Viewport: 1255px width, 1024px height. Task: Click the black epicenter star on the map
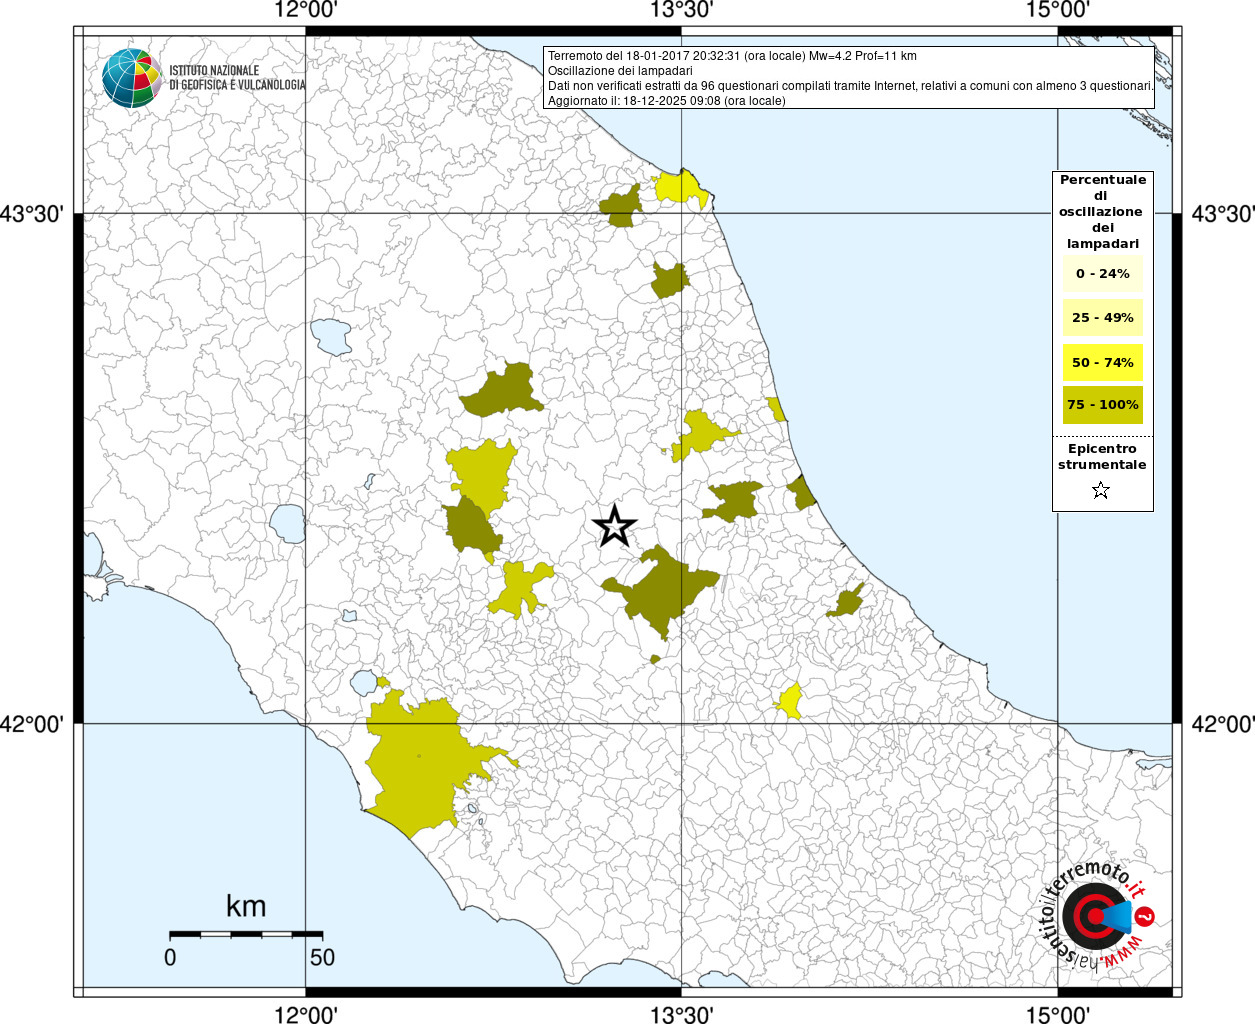pyautogui.click(x=615, y=525)
